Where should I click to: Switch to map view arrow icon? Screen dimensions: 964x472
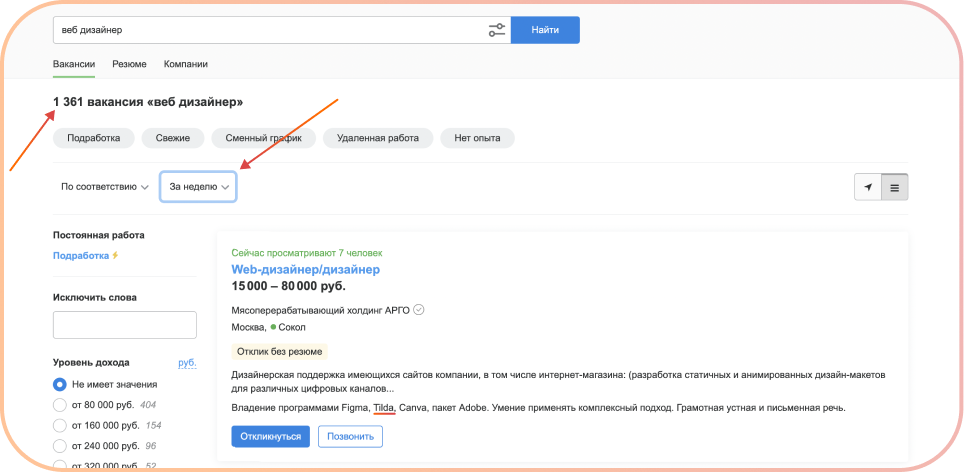point(867,187)
